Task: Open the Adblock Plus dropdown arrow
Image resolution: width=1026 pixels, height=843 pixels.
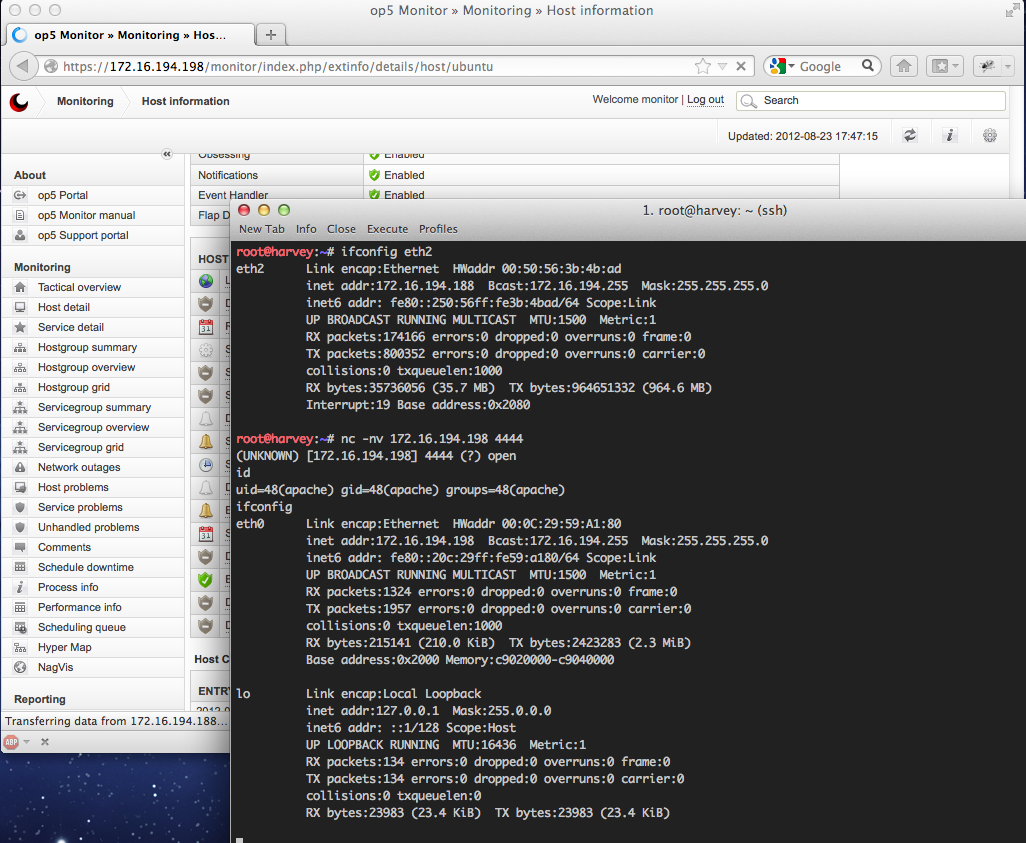Action: [27, 742]
